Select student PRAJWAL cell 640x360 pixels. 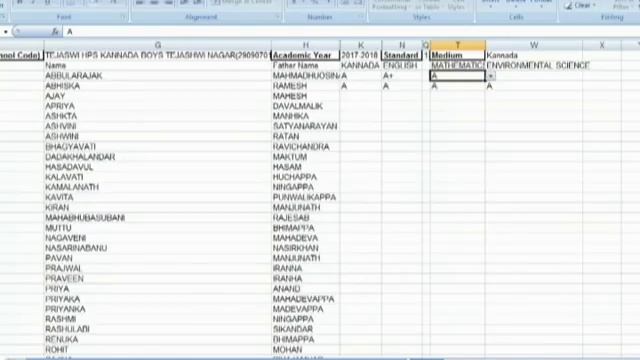(x=158, y=268)
